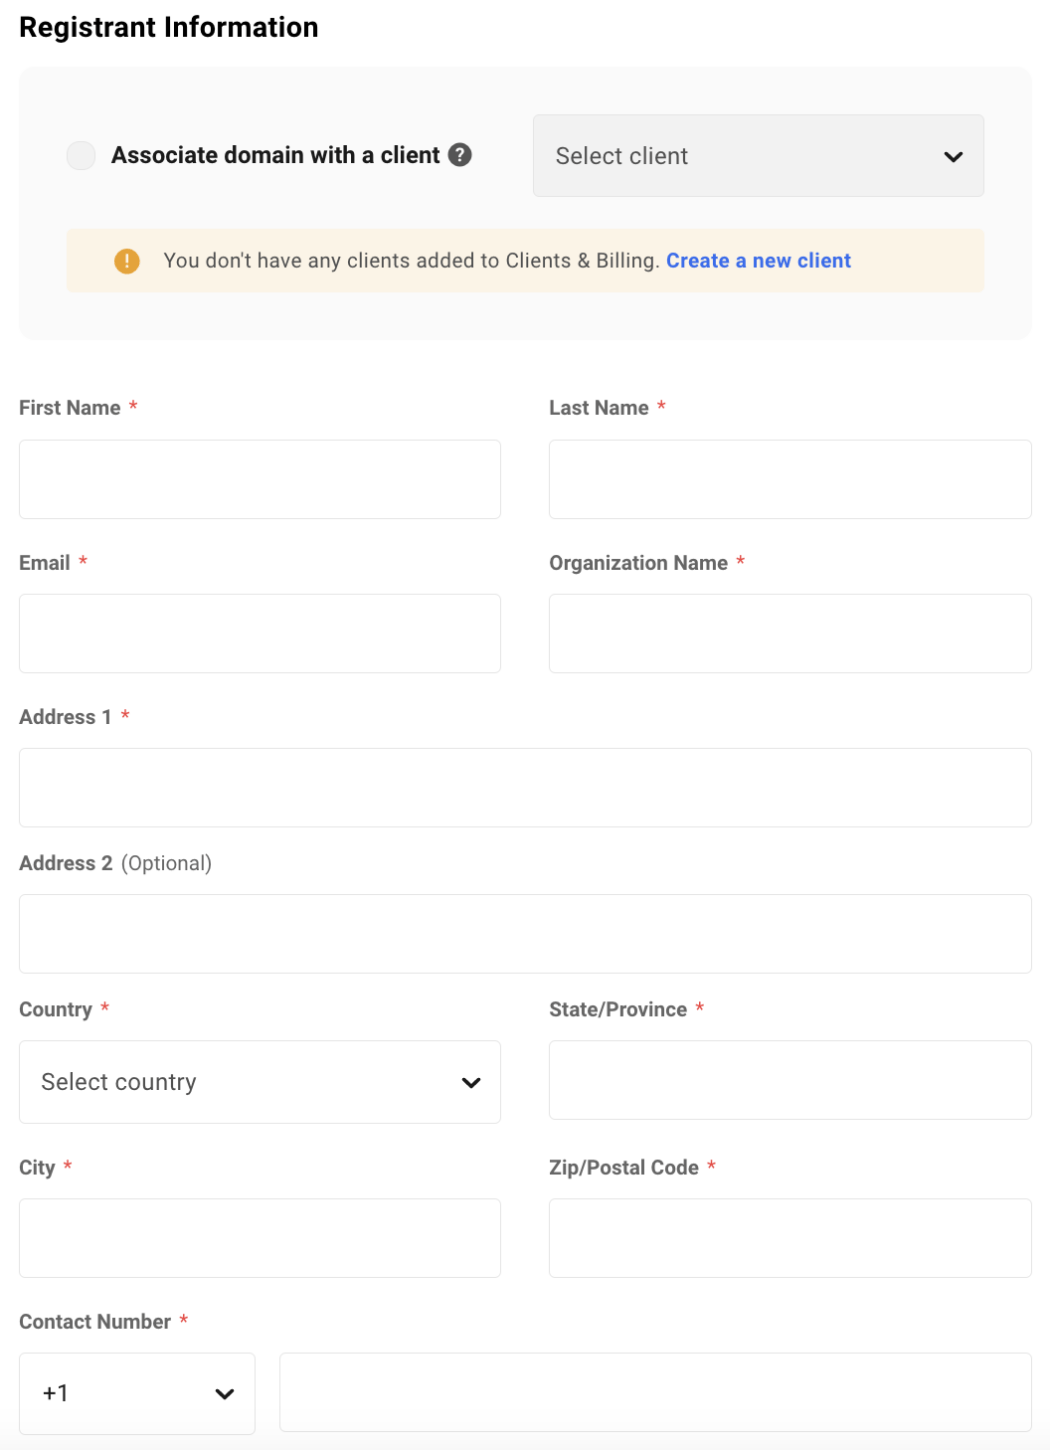Viewport: 1050px width, 1450px height.
Task: Click the Organization Name field
Action: click(789, 633)
